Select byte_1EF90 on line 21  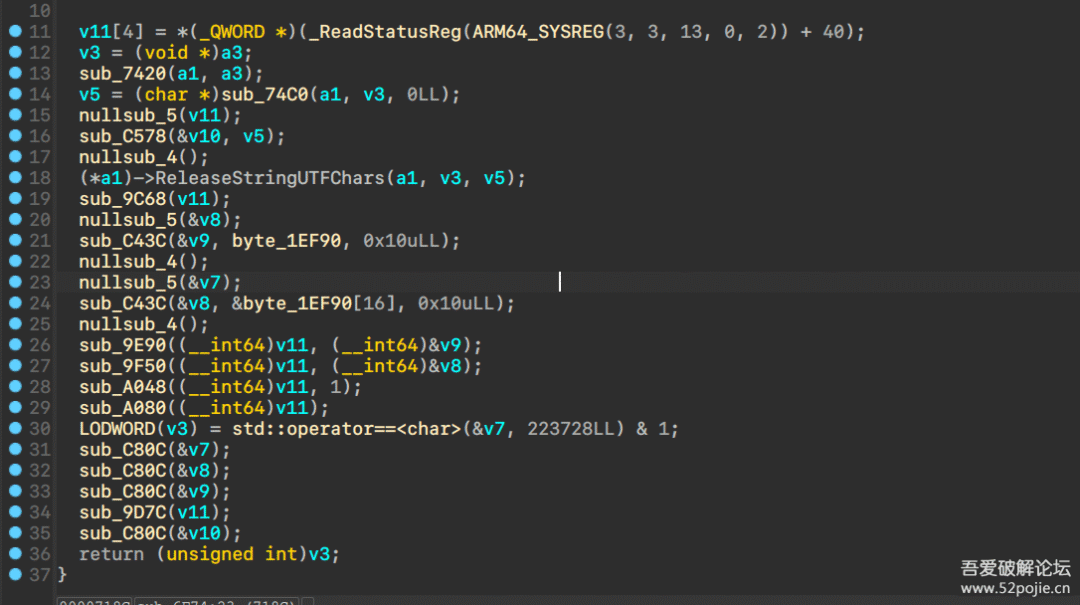pyautogui.click(x=286, y=240)
